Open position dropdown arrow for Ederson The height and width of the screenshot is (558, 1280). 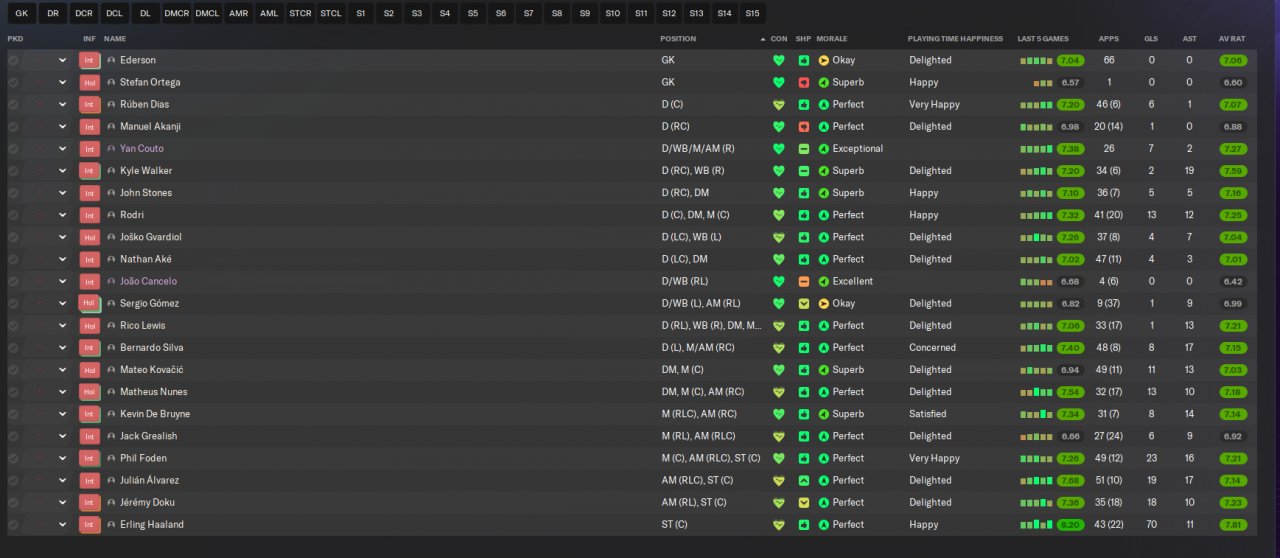click(63, 60)
